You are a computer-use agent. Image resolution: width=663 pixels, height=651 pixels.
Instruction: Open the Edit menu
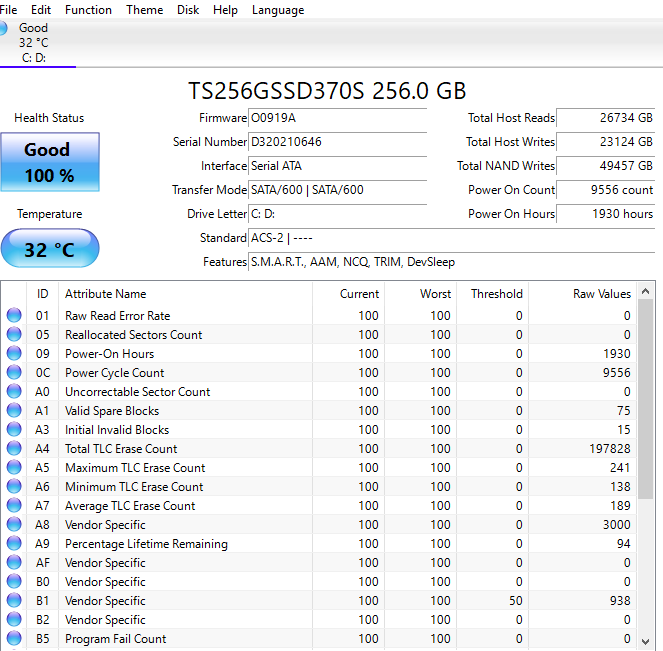tap(41, 9)
